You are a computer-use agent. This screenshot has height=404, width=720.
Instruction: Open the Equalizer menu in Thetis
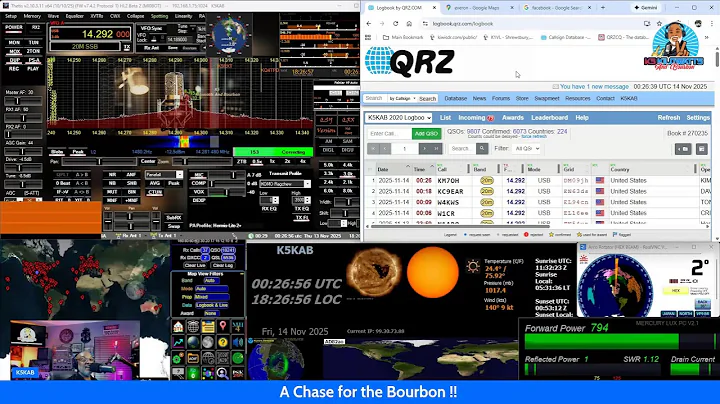(x=75, y=16)
